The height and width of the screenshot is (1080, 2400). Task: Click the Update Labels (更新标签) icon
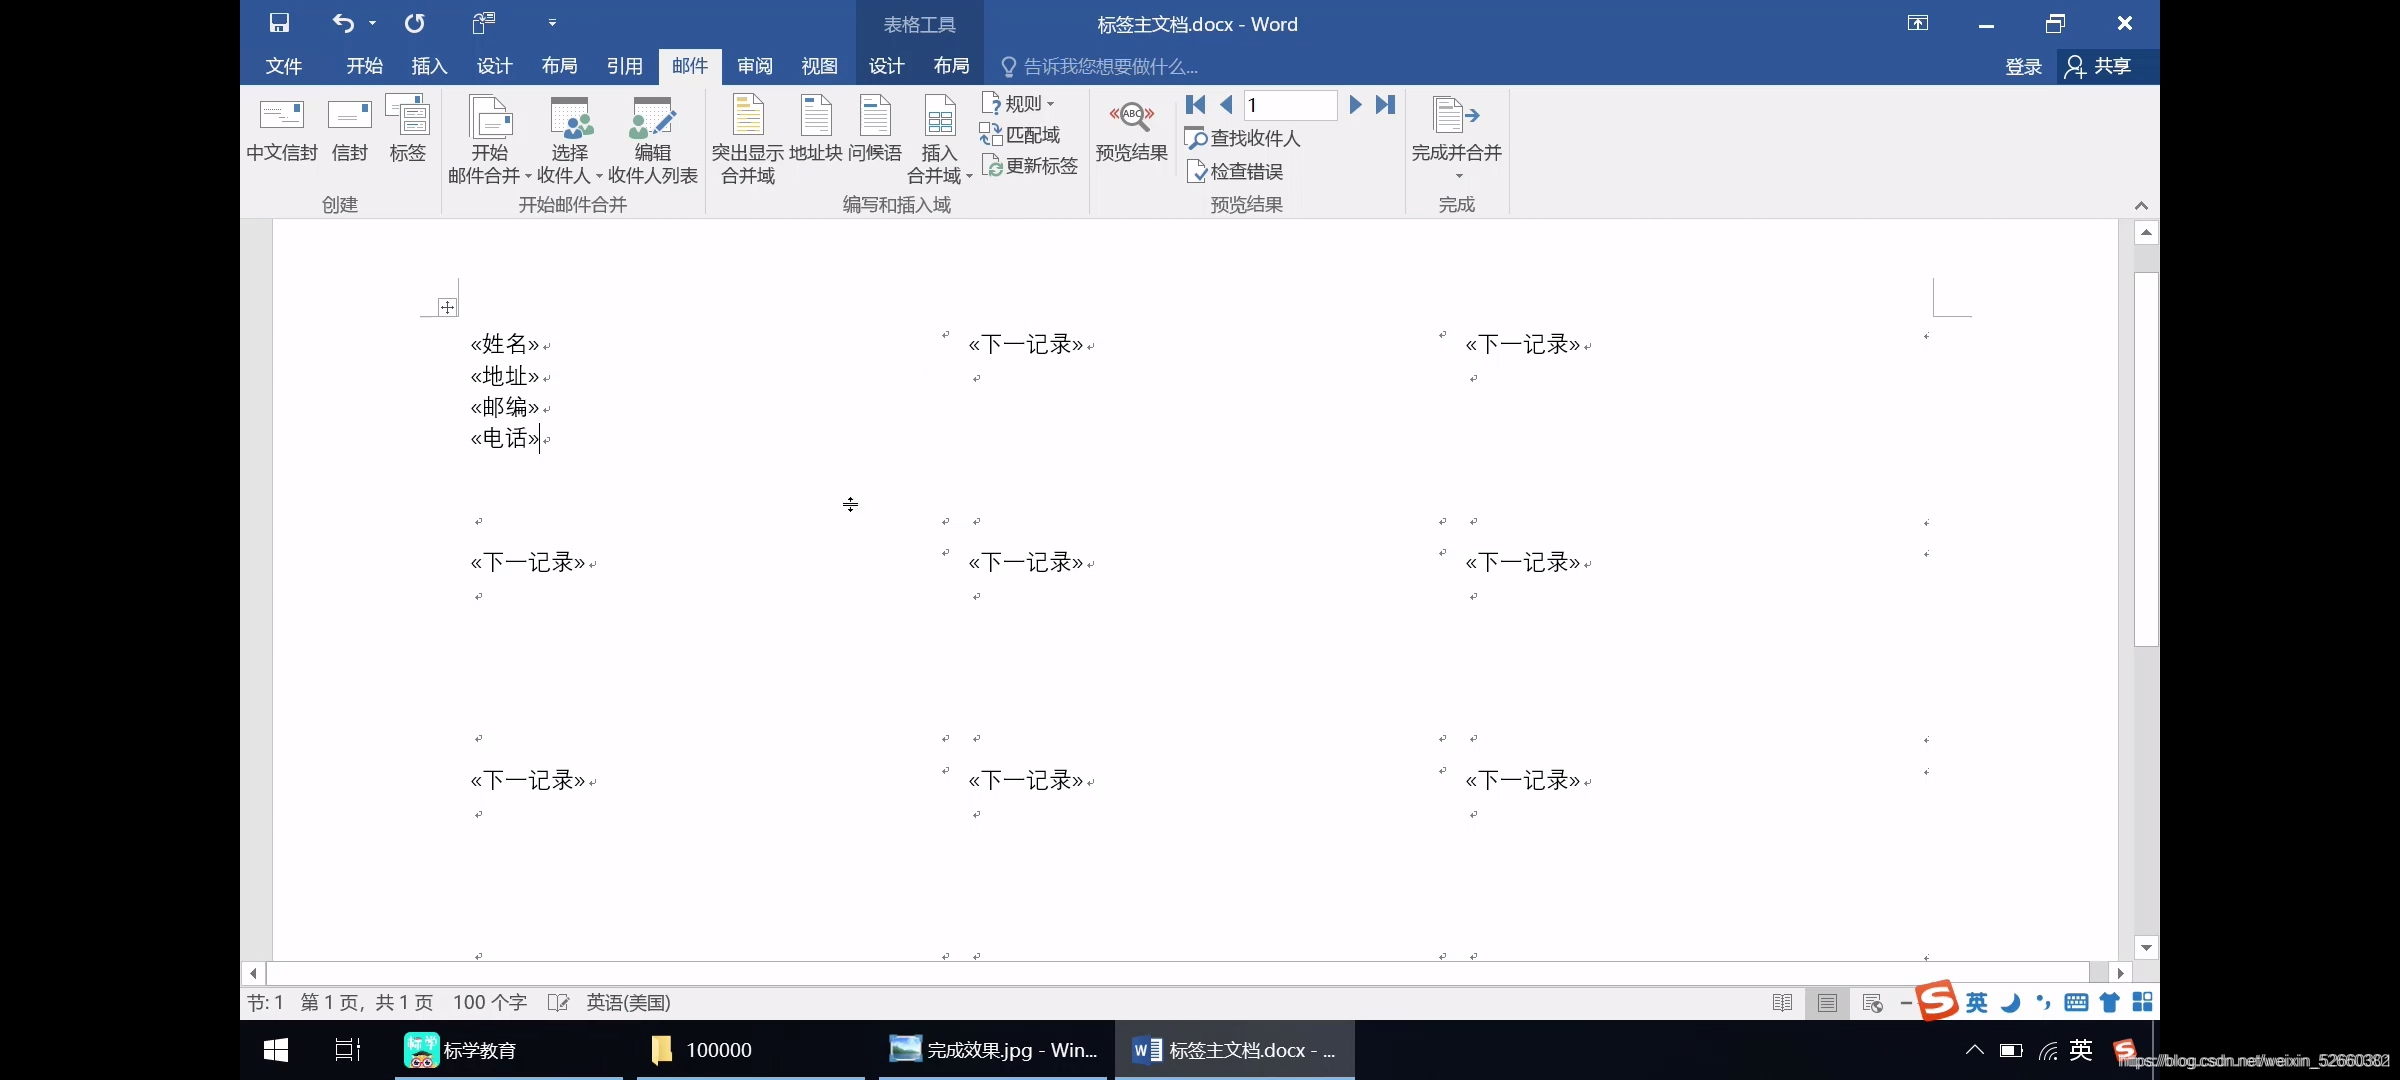pos(1030,166)
